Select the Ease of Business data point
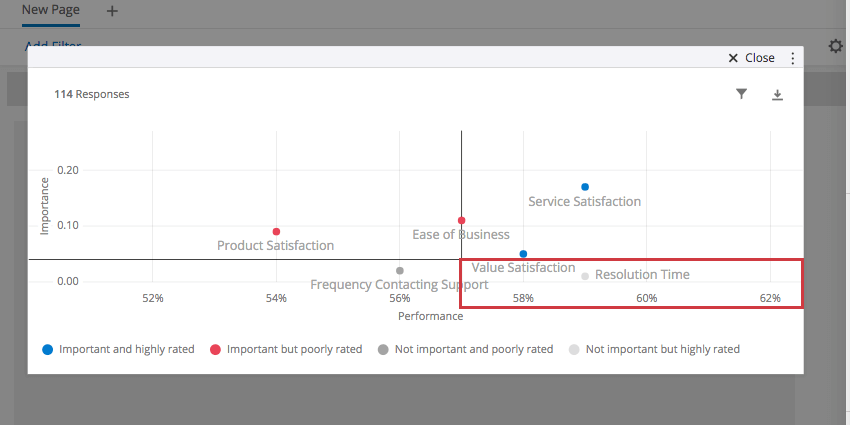Screen dimensions: 850x425 coord(461,221)
